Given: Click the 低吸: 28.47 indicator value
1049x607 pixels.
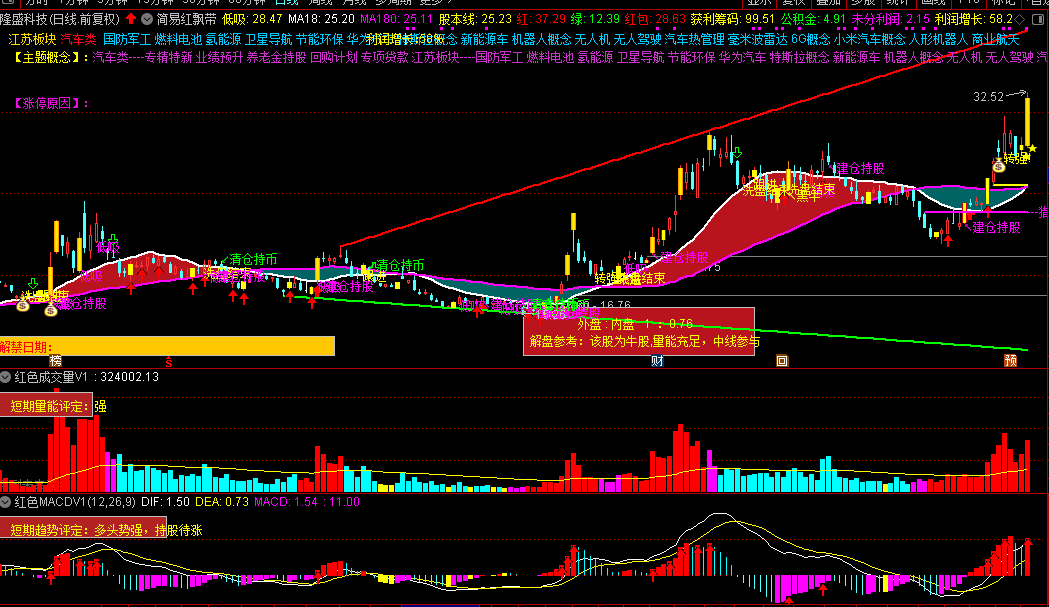Looking at the screenshot, I should click(252, 19).
